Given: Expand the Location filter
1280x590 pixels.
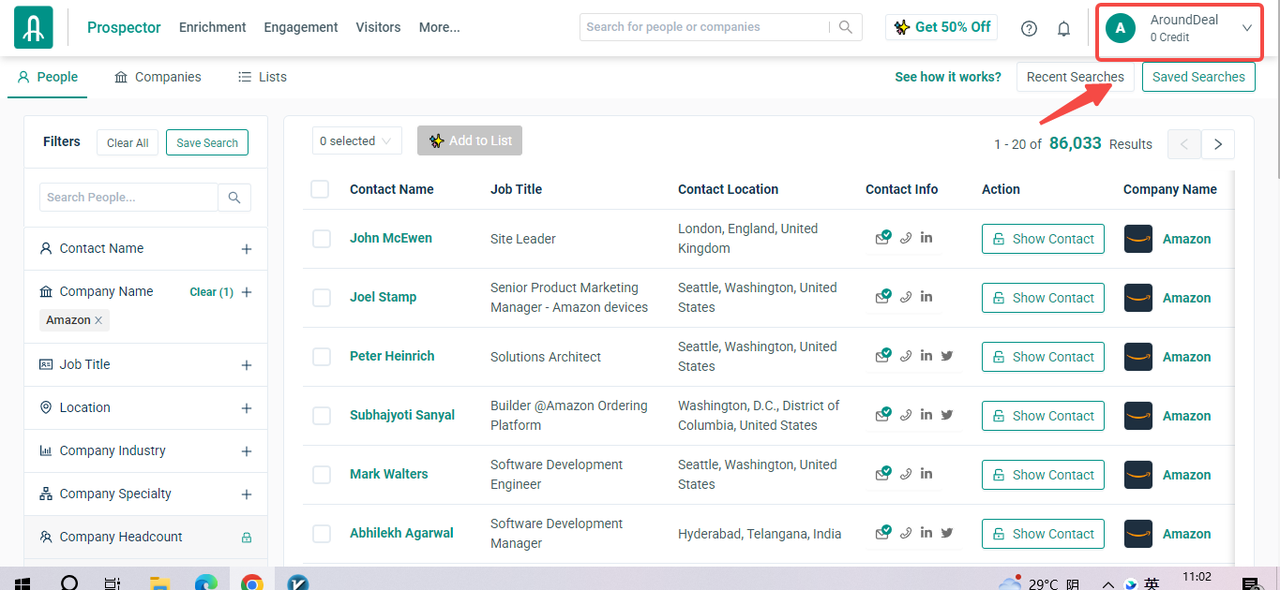Looking at the screenshot, I should (246, 408).
